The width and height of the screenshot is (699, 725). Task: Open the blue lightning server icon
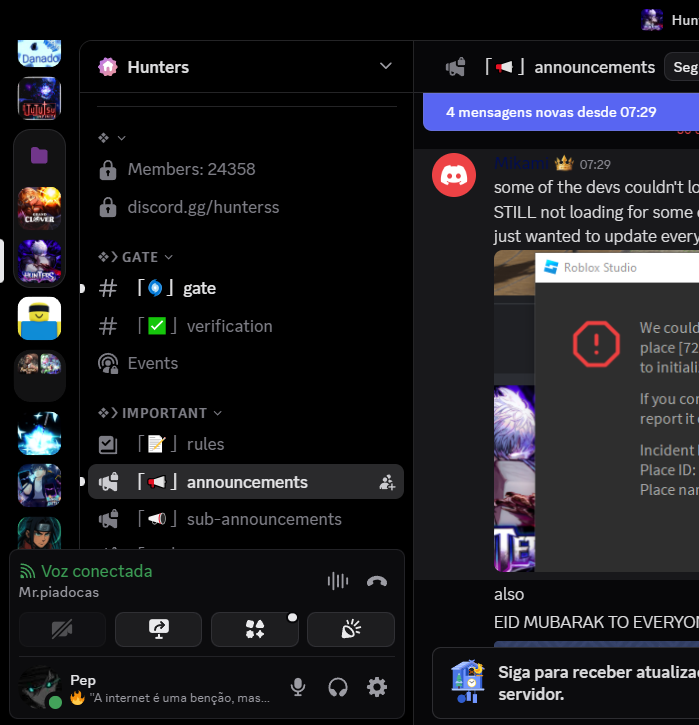click(39, 433)
